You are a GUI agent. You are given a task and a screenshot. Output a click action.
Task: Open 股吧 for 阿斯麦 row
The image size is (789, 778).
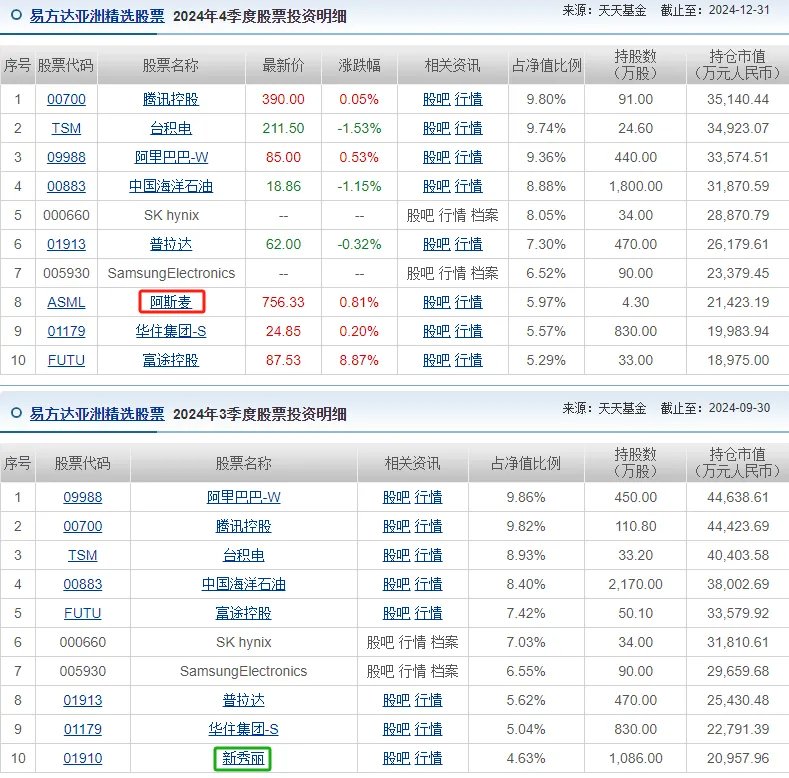pos(436,302)
